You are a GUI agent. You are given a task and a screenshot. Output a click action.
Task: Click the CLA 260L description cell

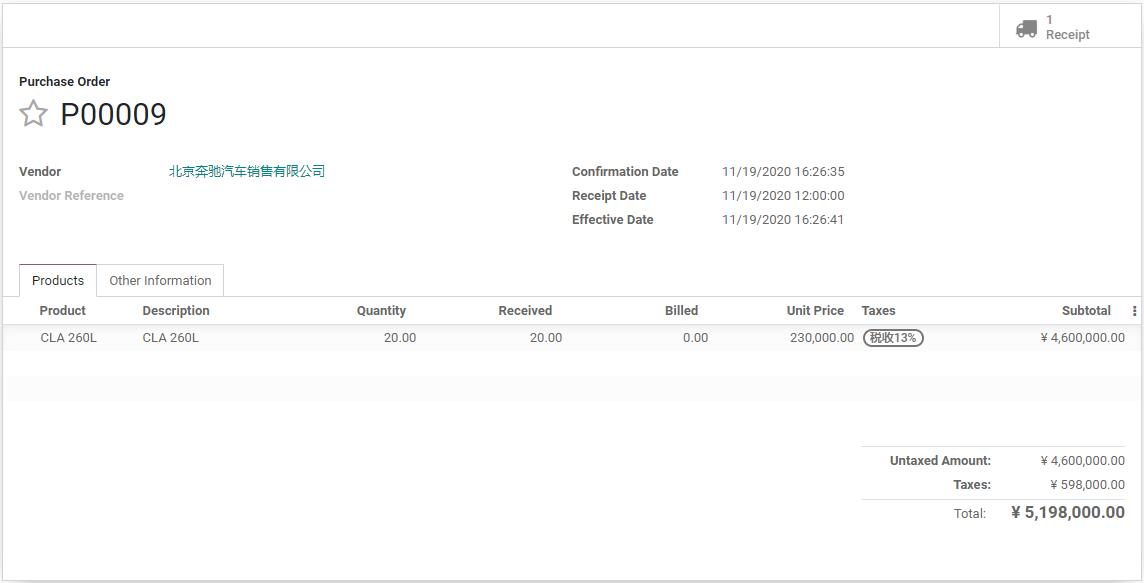point(170,338)
